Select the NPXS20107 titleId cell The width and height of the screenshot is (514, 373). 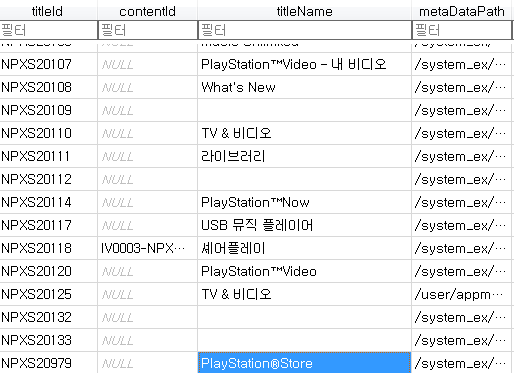click(x=48, y=64)
